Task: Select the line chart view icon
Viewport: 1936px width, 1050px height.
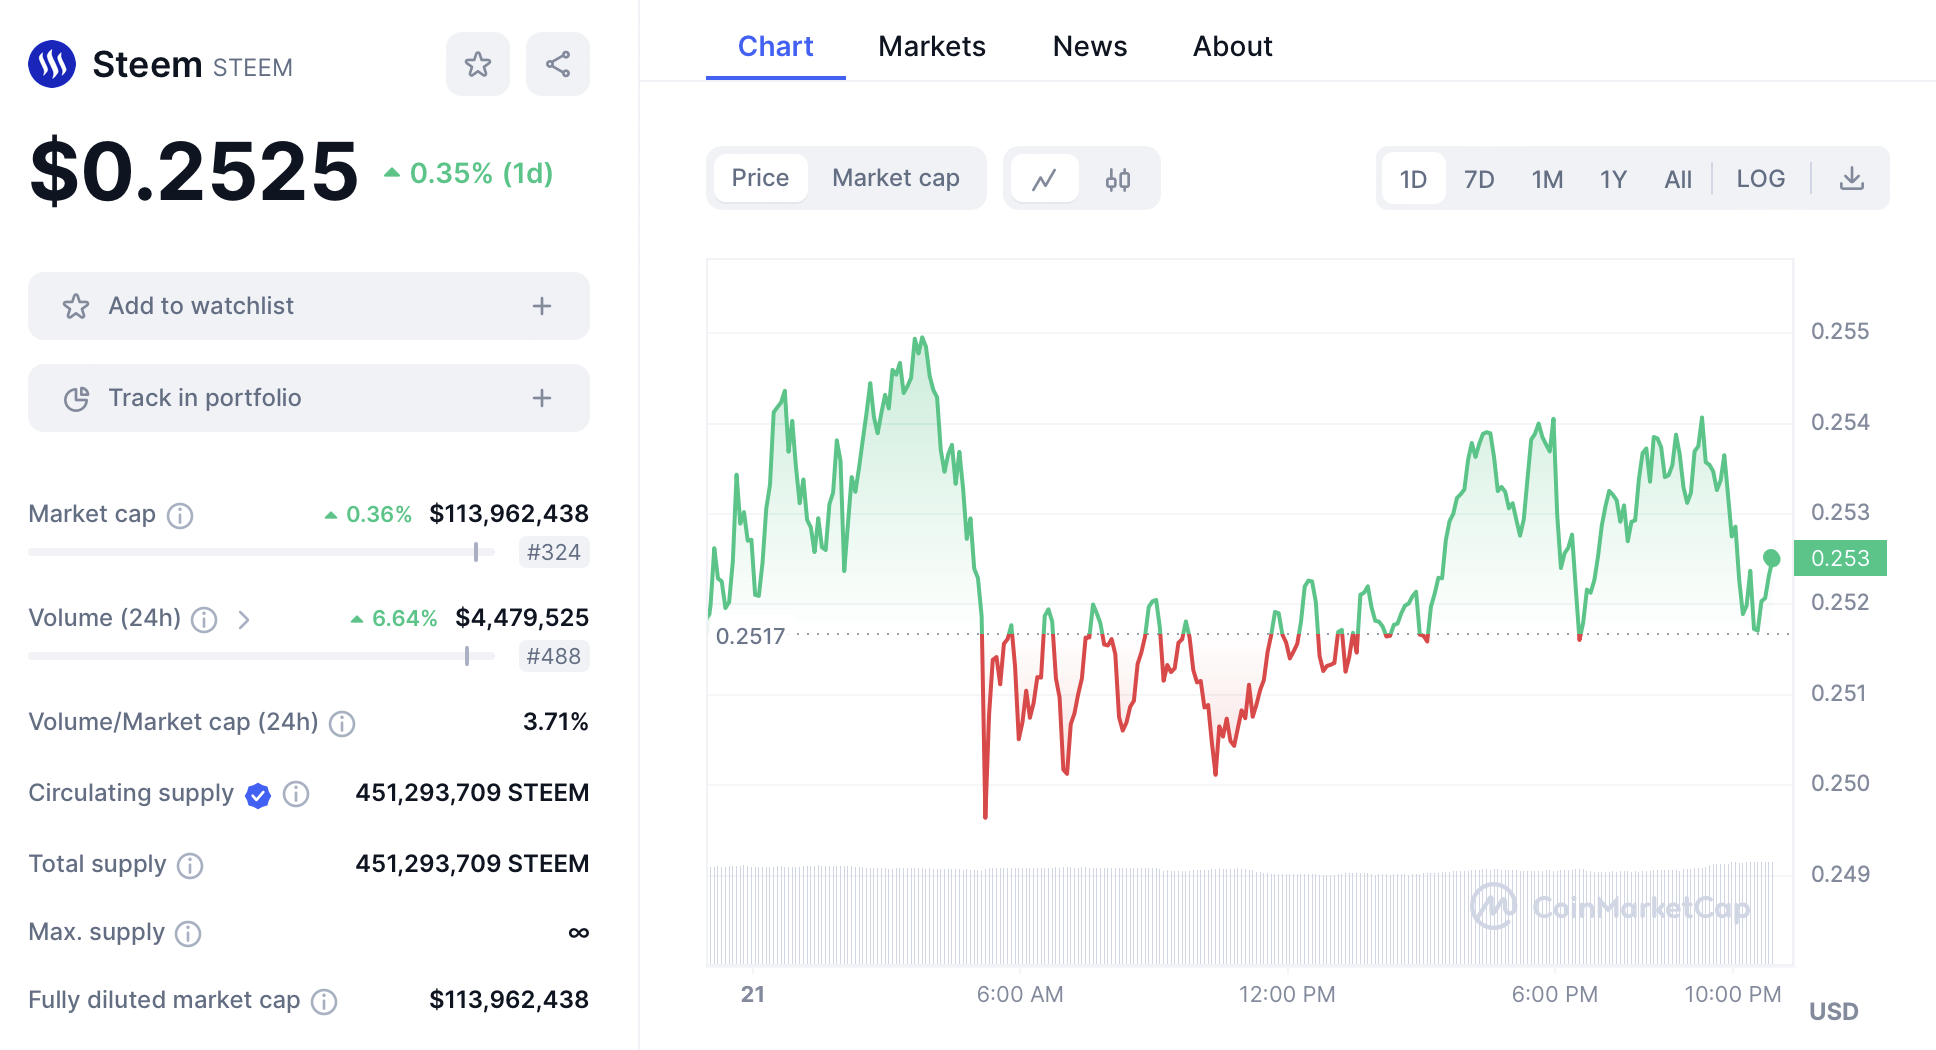Action: tap(1045, 179)
